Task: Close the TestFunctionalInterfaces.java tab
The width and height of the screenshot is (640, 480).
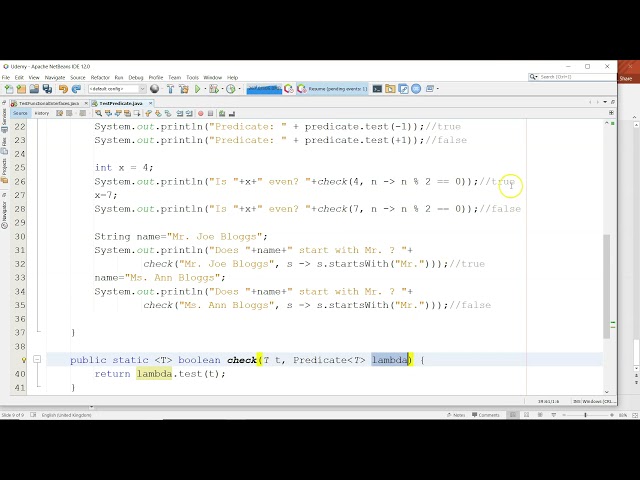Action: pos(86,103)
